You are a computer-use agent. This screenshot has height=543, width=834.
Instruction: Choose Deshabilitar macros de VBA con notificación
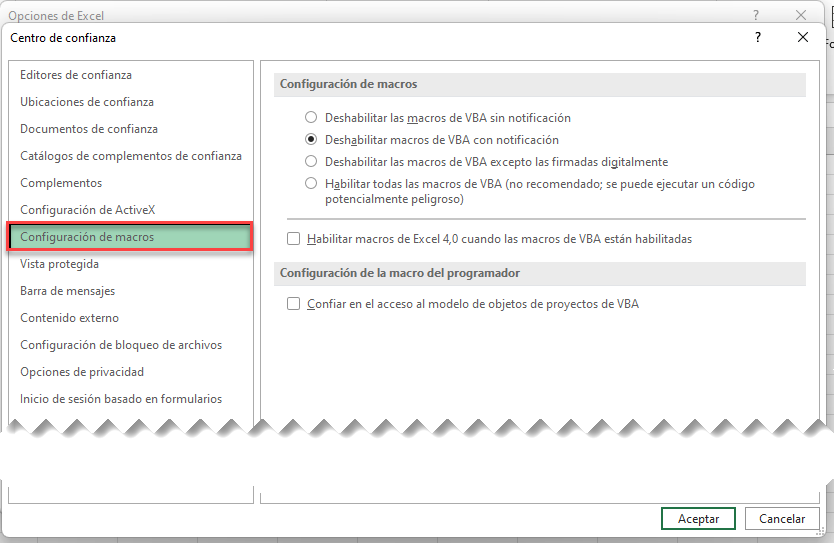tap(311, 139)
